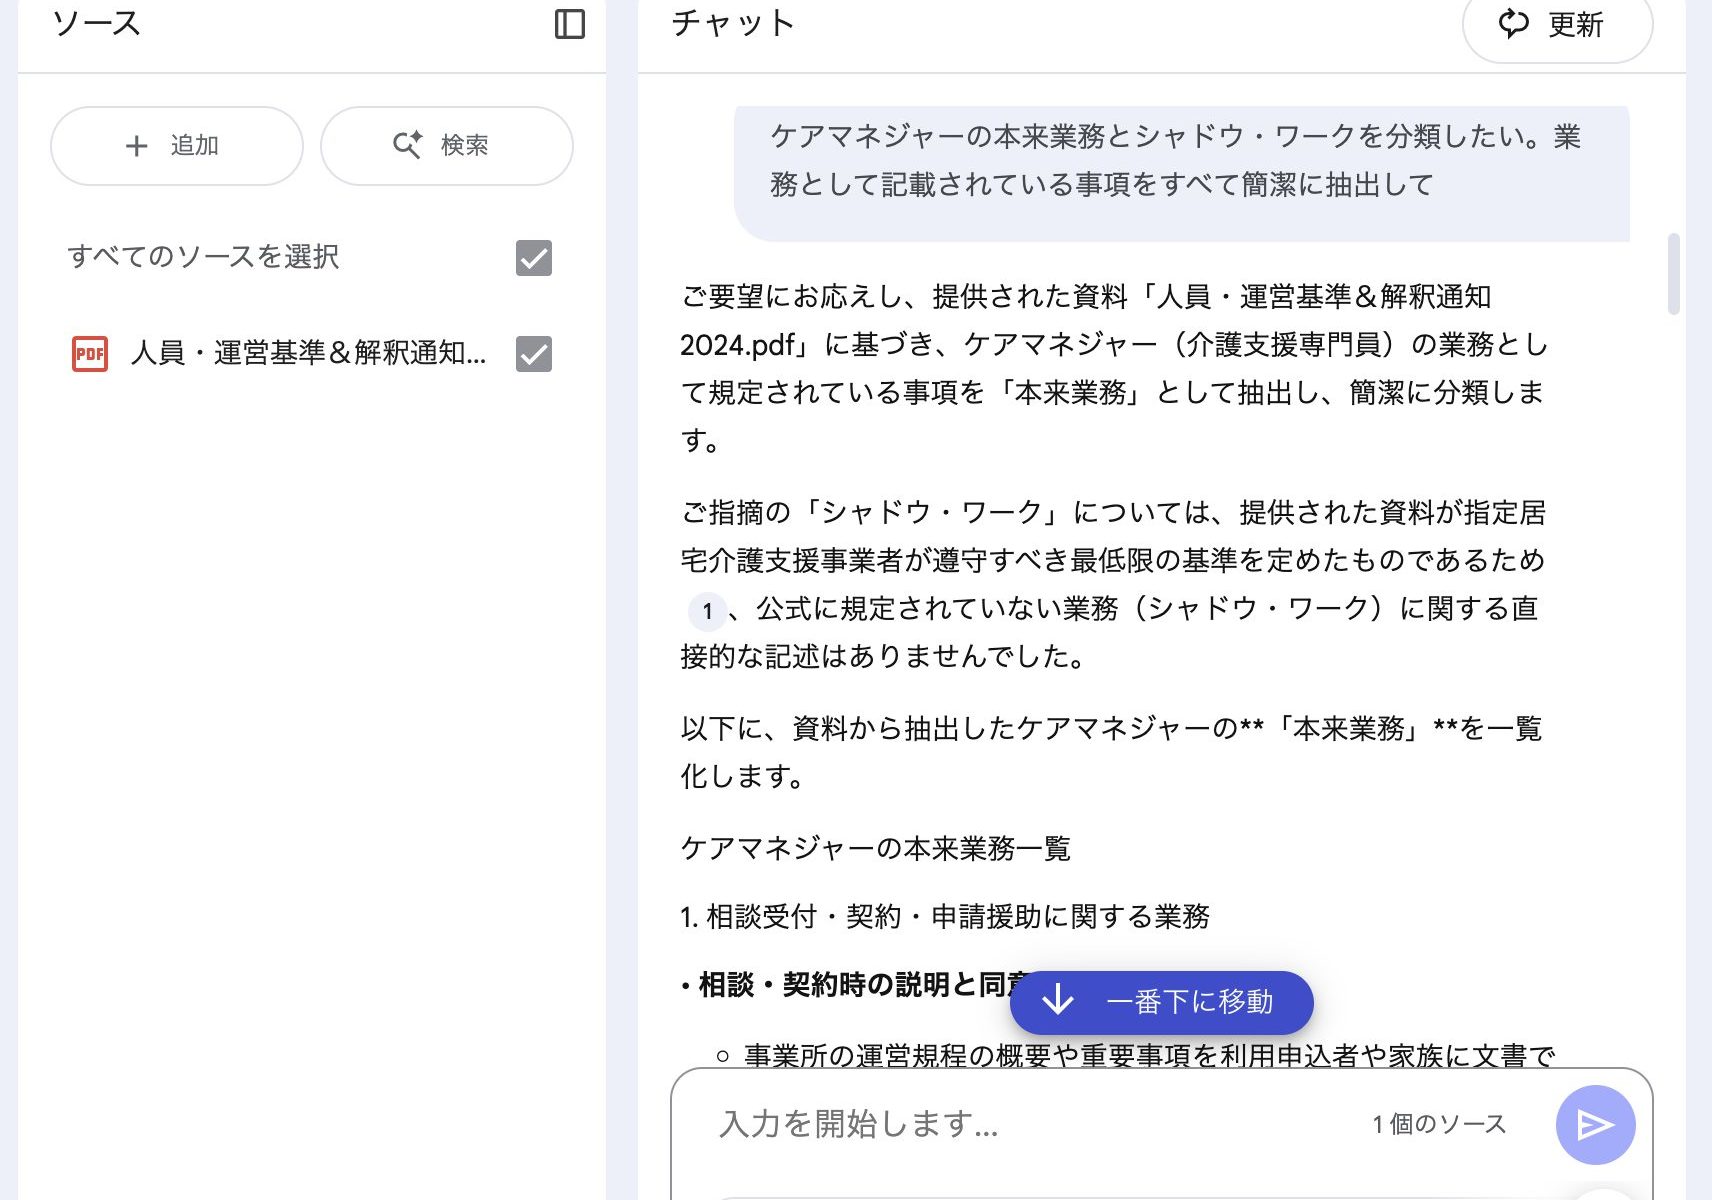Screen dimensions: 1712x1200
Task: Collapse the ソース panel with the sidebar icon
Action: [569, 24]
